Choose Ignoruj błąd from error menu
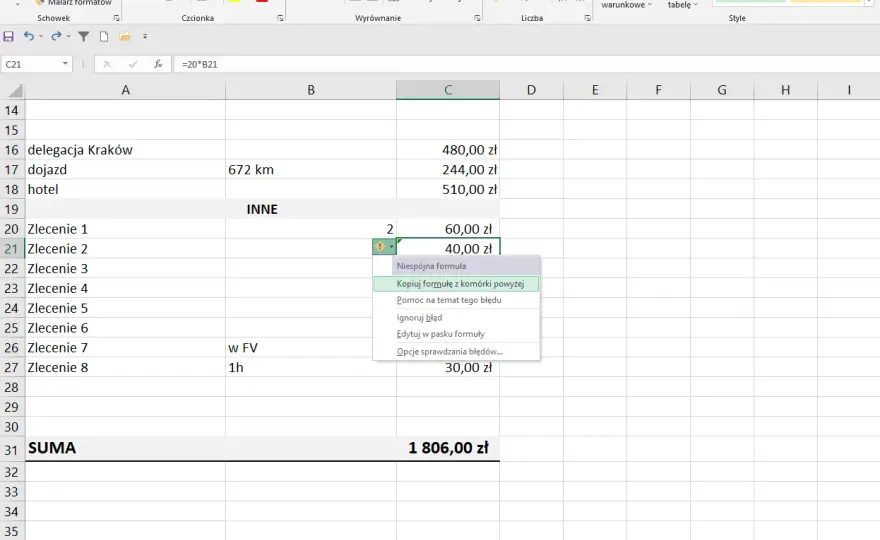The height and width of the screenshot is (540, 880). pos(456,318)
